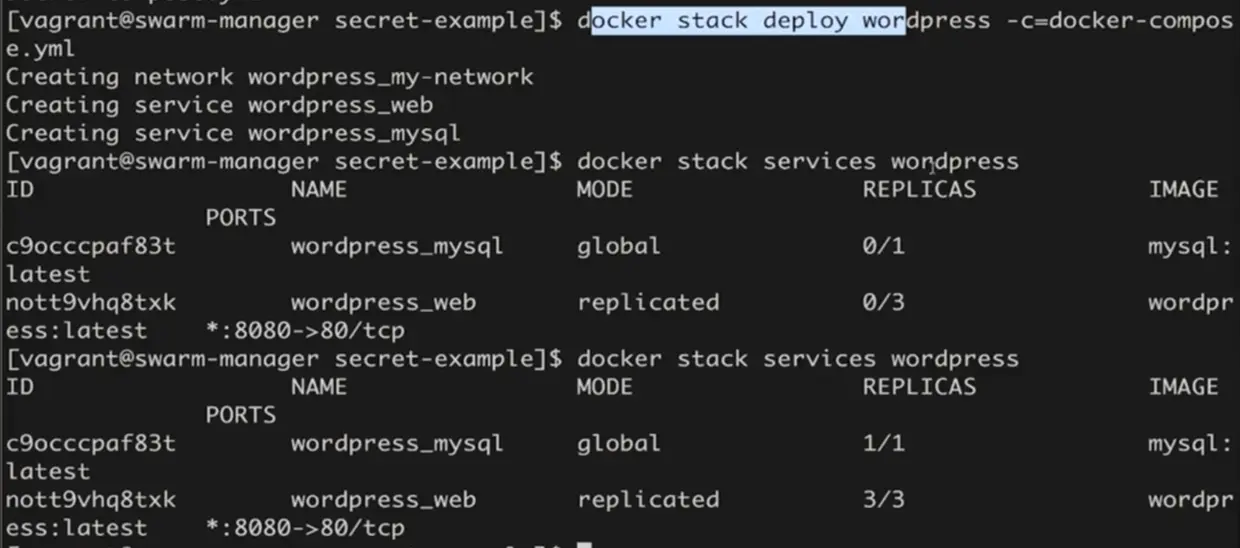The width and height of the screenshot is (1240, 548).
Task: Click REPLICAS header above the 0/1 value
Action: point(919,189)
